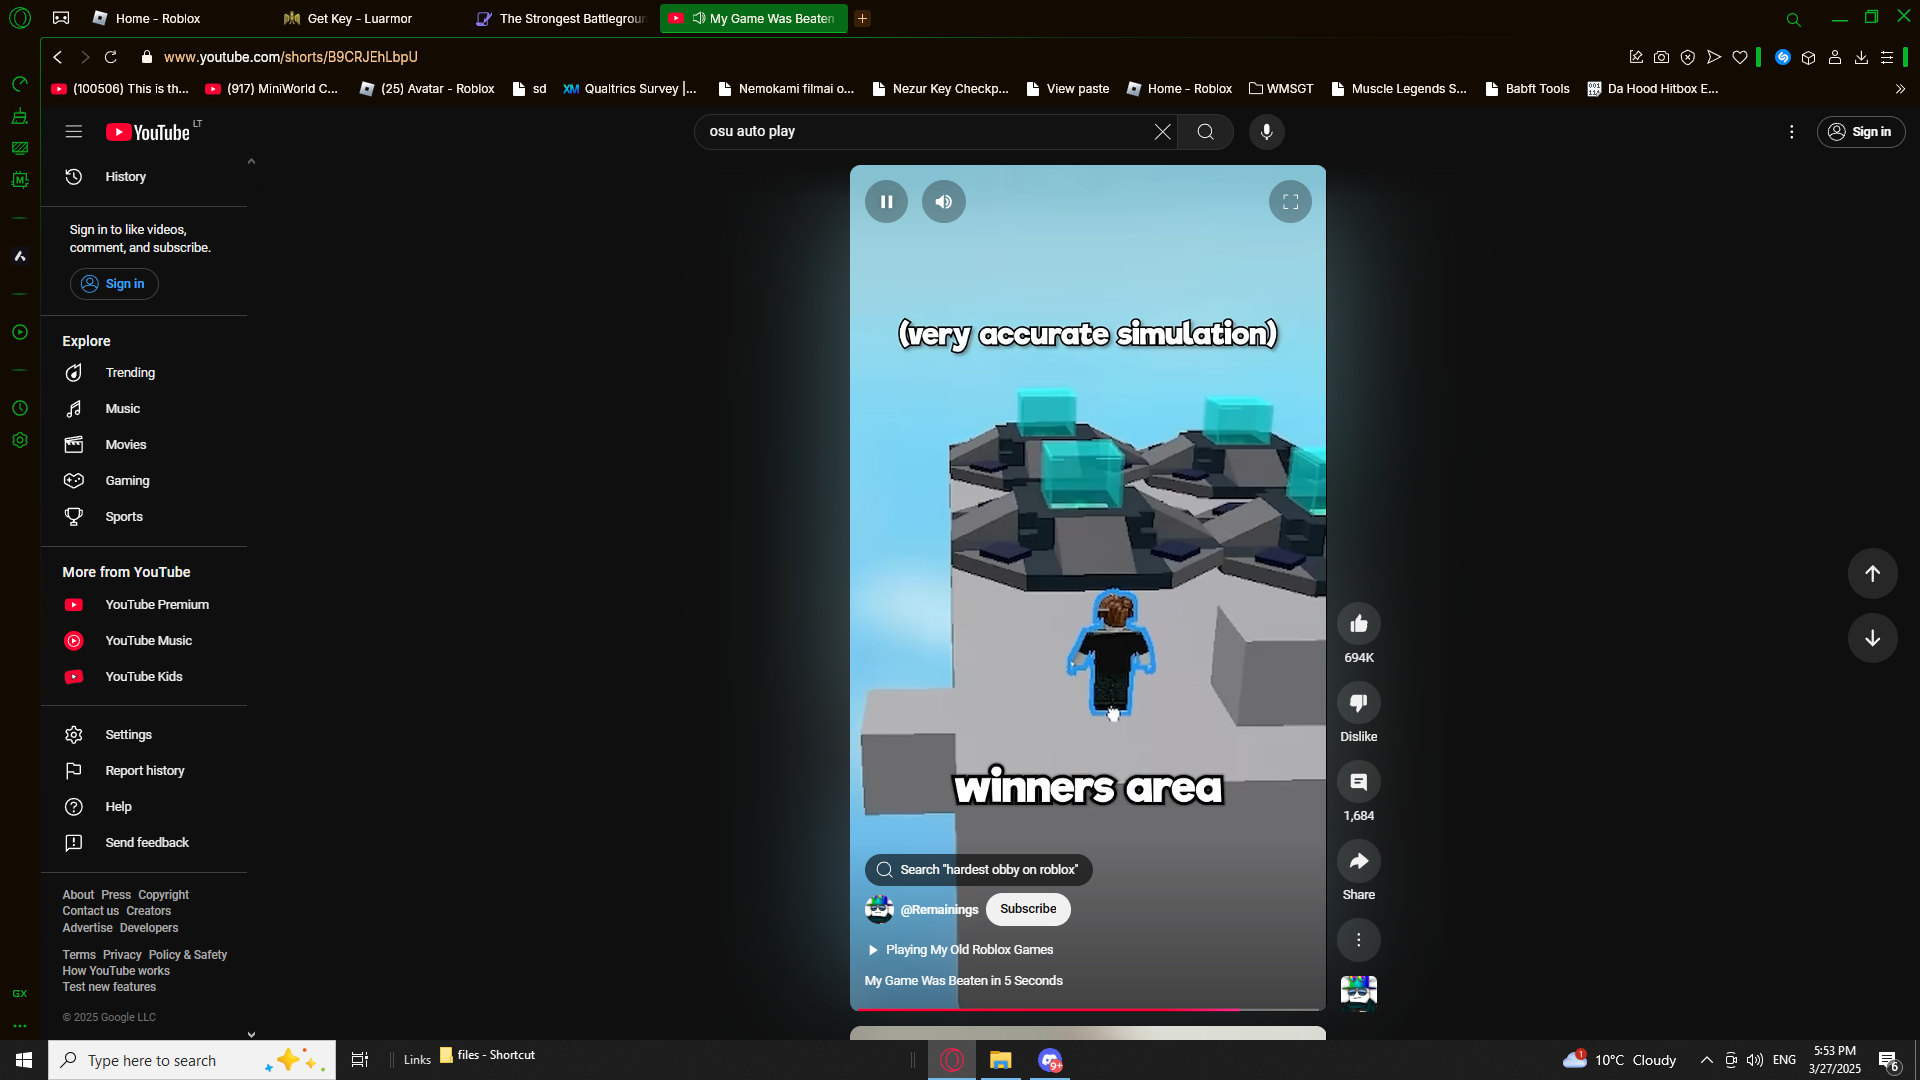The width and height of the screenshot is (1920, 1080).
Task: Subscribe to @Remainings channel
Action: (1028, 909)
